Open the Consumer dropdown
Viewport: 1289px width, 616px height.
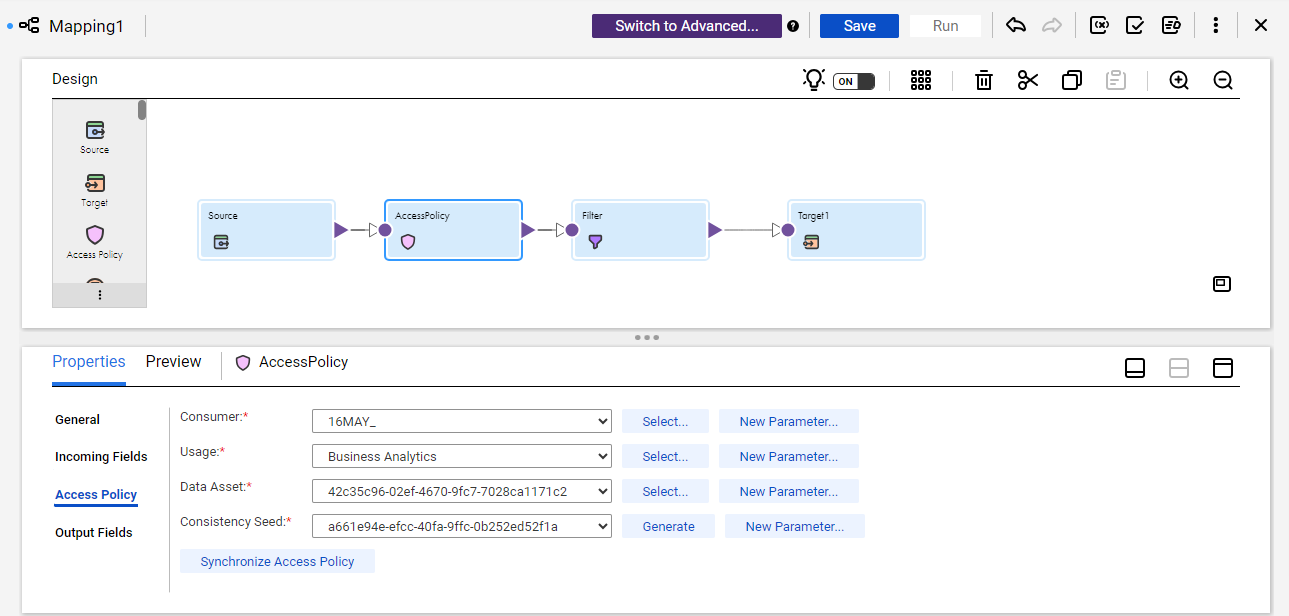pos(462,422)
